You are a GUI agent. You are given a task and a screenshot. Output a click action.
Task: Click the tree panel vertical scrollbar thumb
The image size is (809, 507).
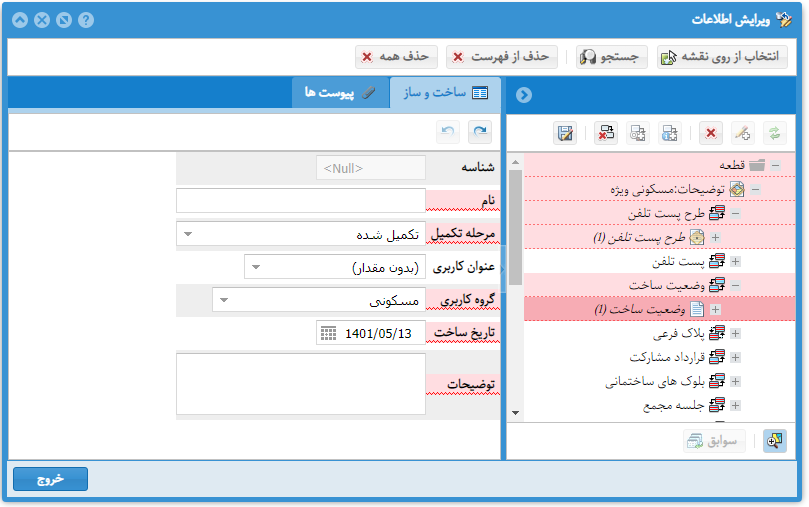[x=515, y=227]
